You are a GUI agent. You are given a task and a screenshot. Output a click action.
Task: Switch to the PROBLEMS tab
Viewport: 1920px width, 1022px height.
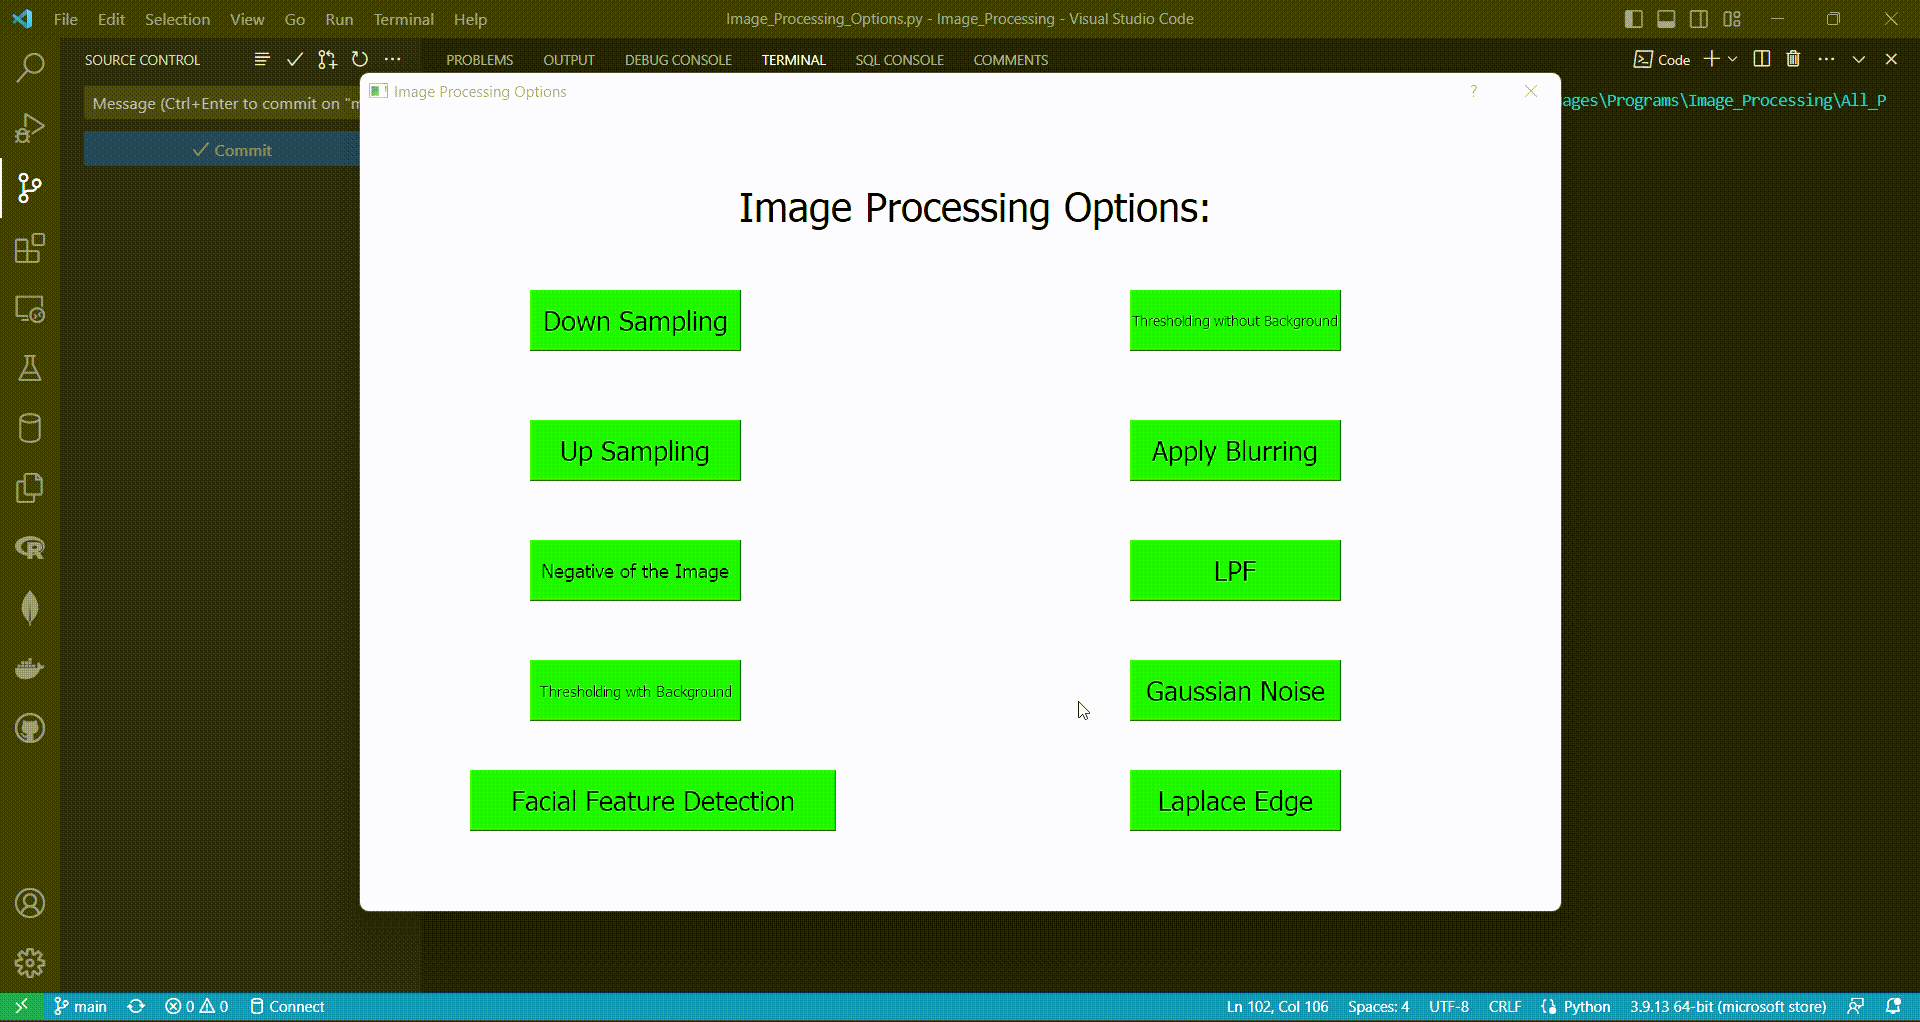479,59
